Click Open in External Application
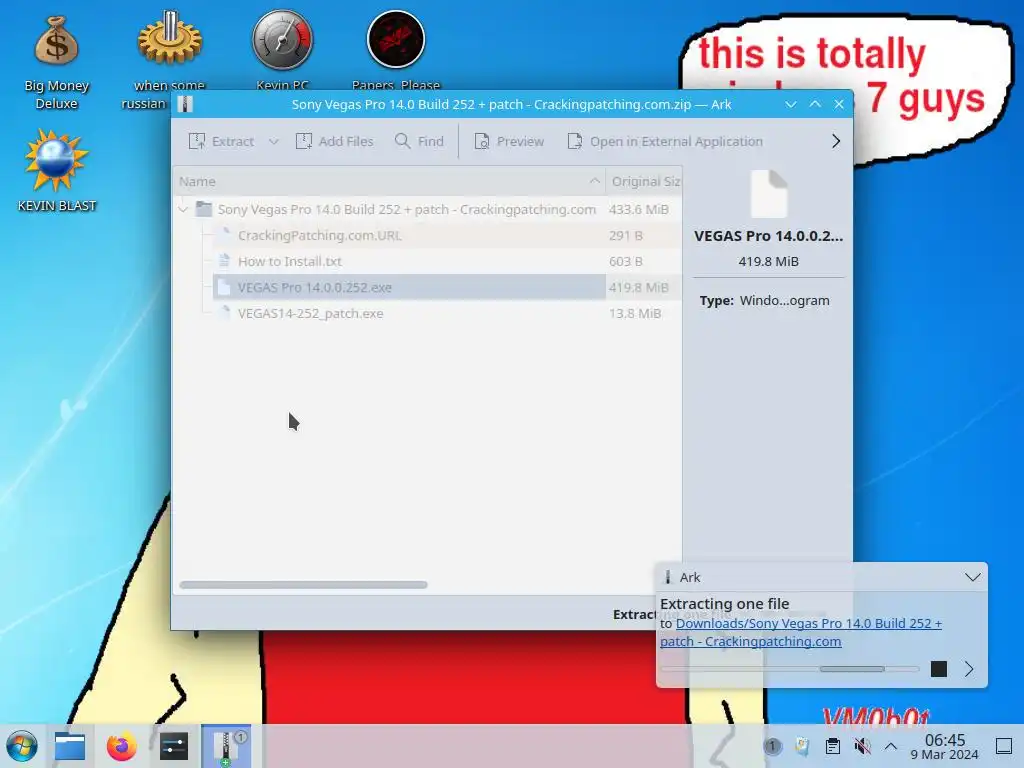 click(x=665, y=141)
